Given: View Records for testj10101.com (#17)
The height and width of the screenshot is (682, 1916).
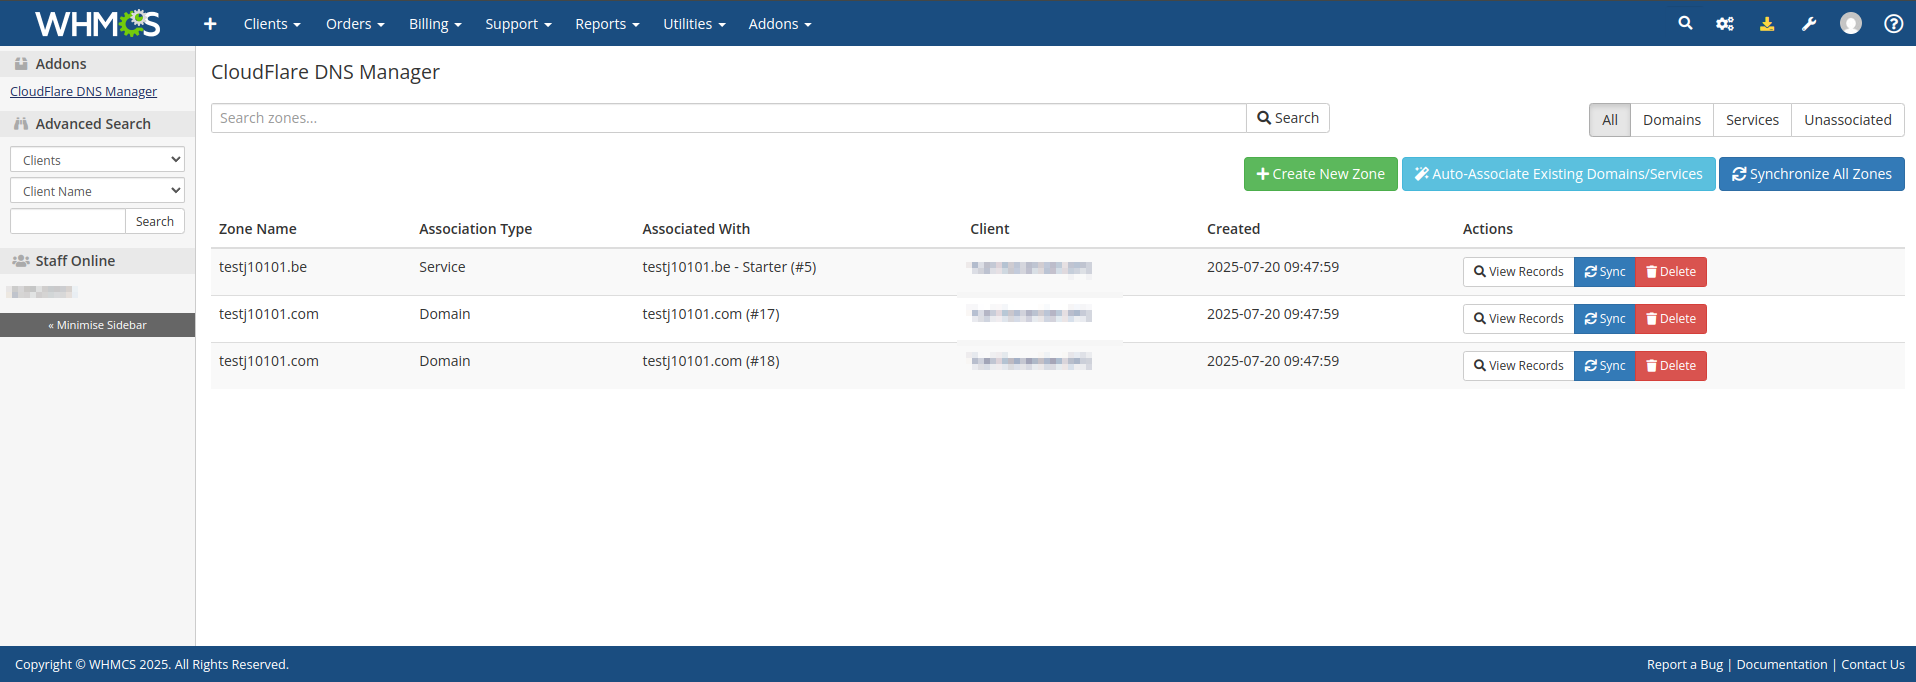Looking at the screenshot, I should coord(1518,319).
